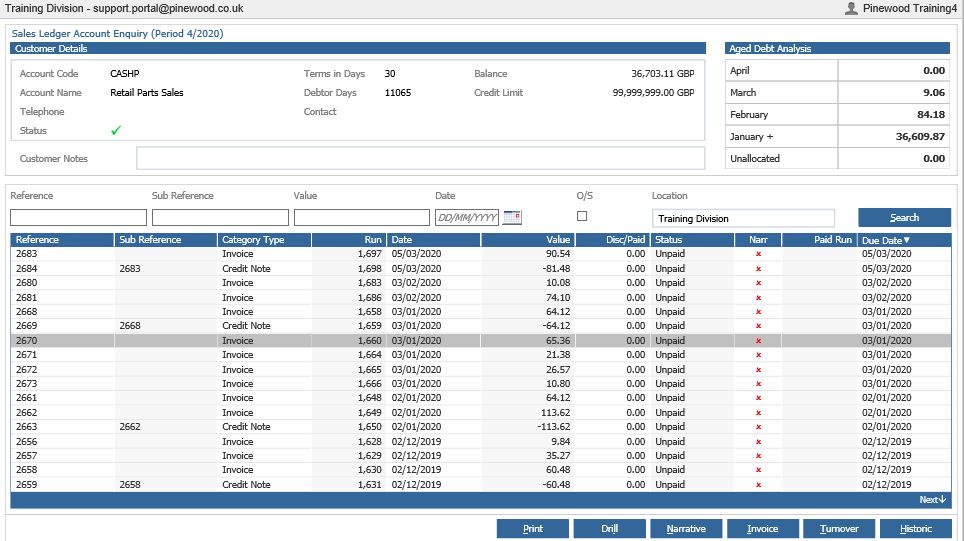Click into the Customer Notes text box

(421, 158)
